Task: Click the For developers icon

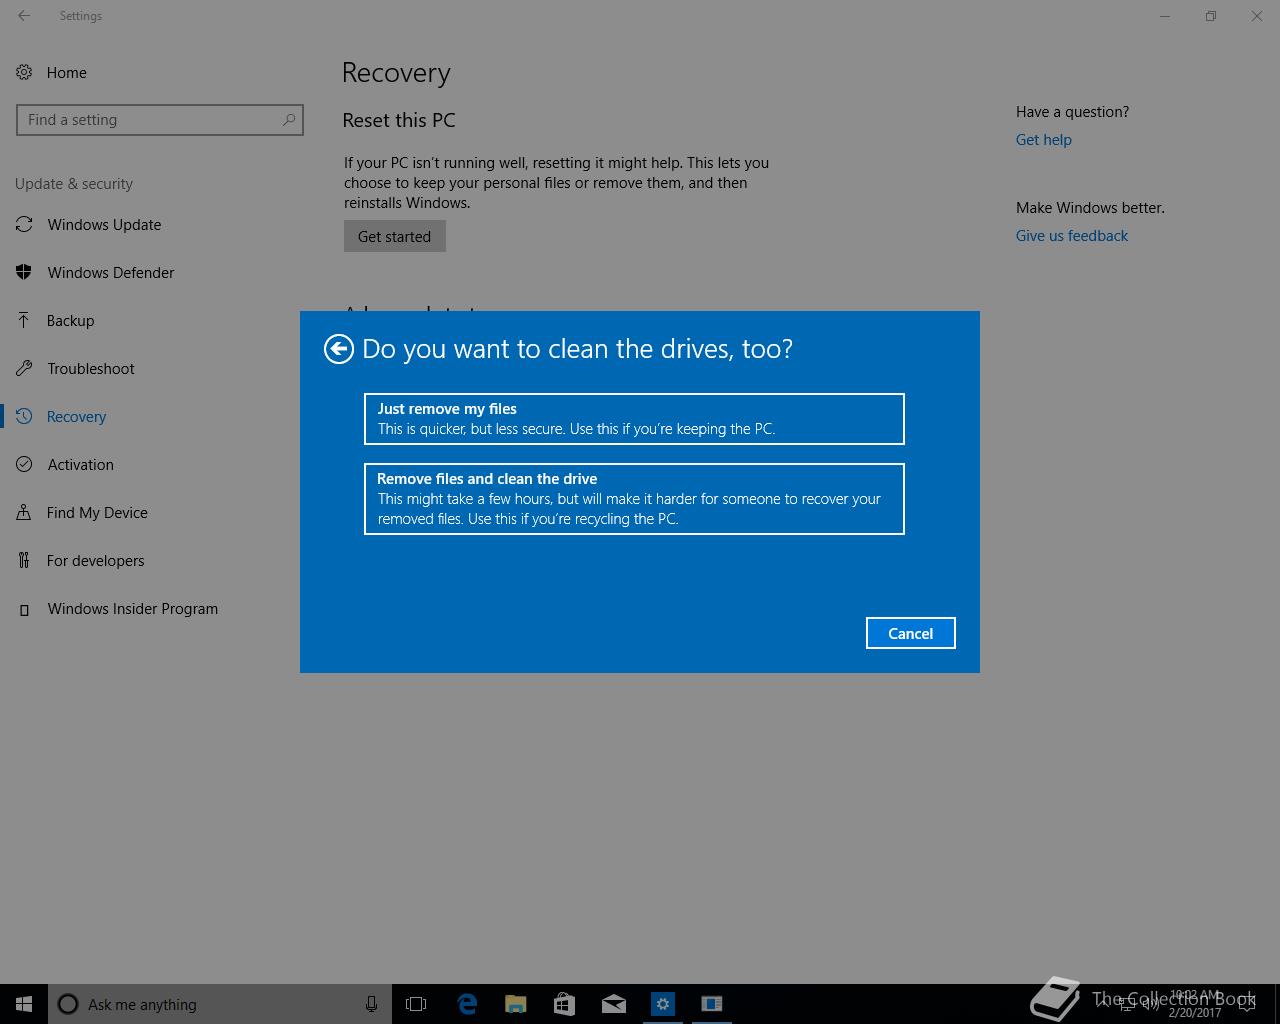Action: [24, 560]
